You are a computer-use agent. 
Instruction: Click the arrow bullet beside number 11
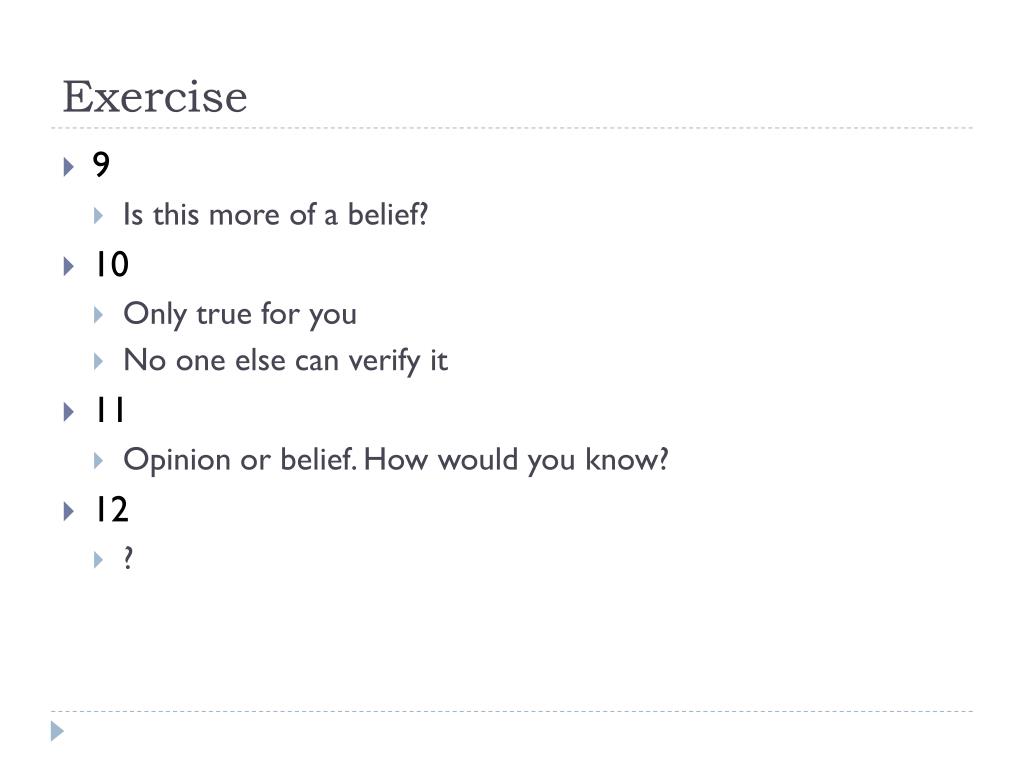[x=69, y=411]
